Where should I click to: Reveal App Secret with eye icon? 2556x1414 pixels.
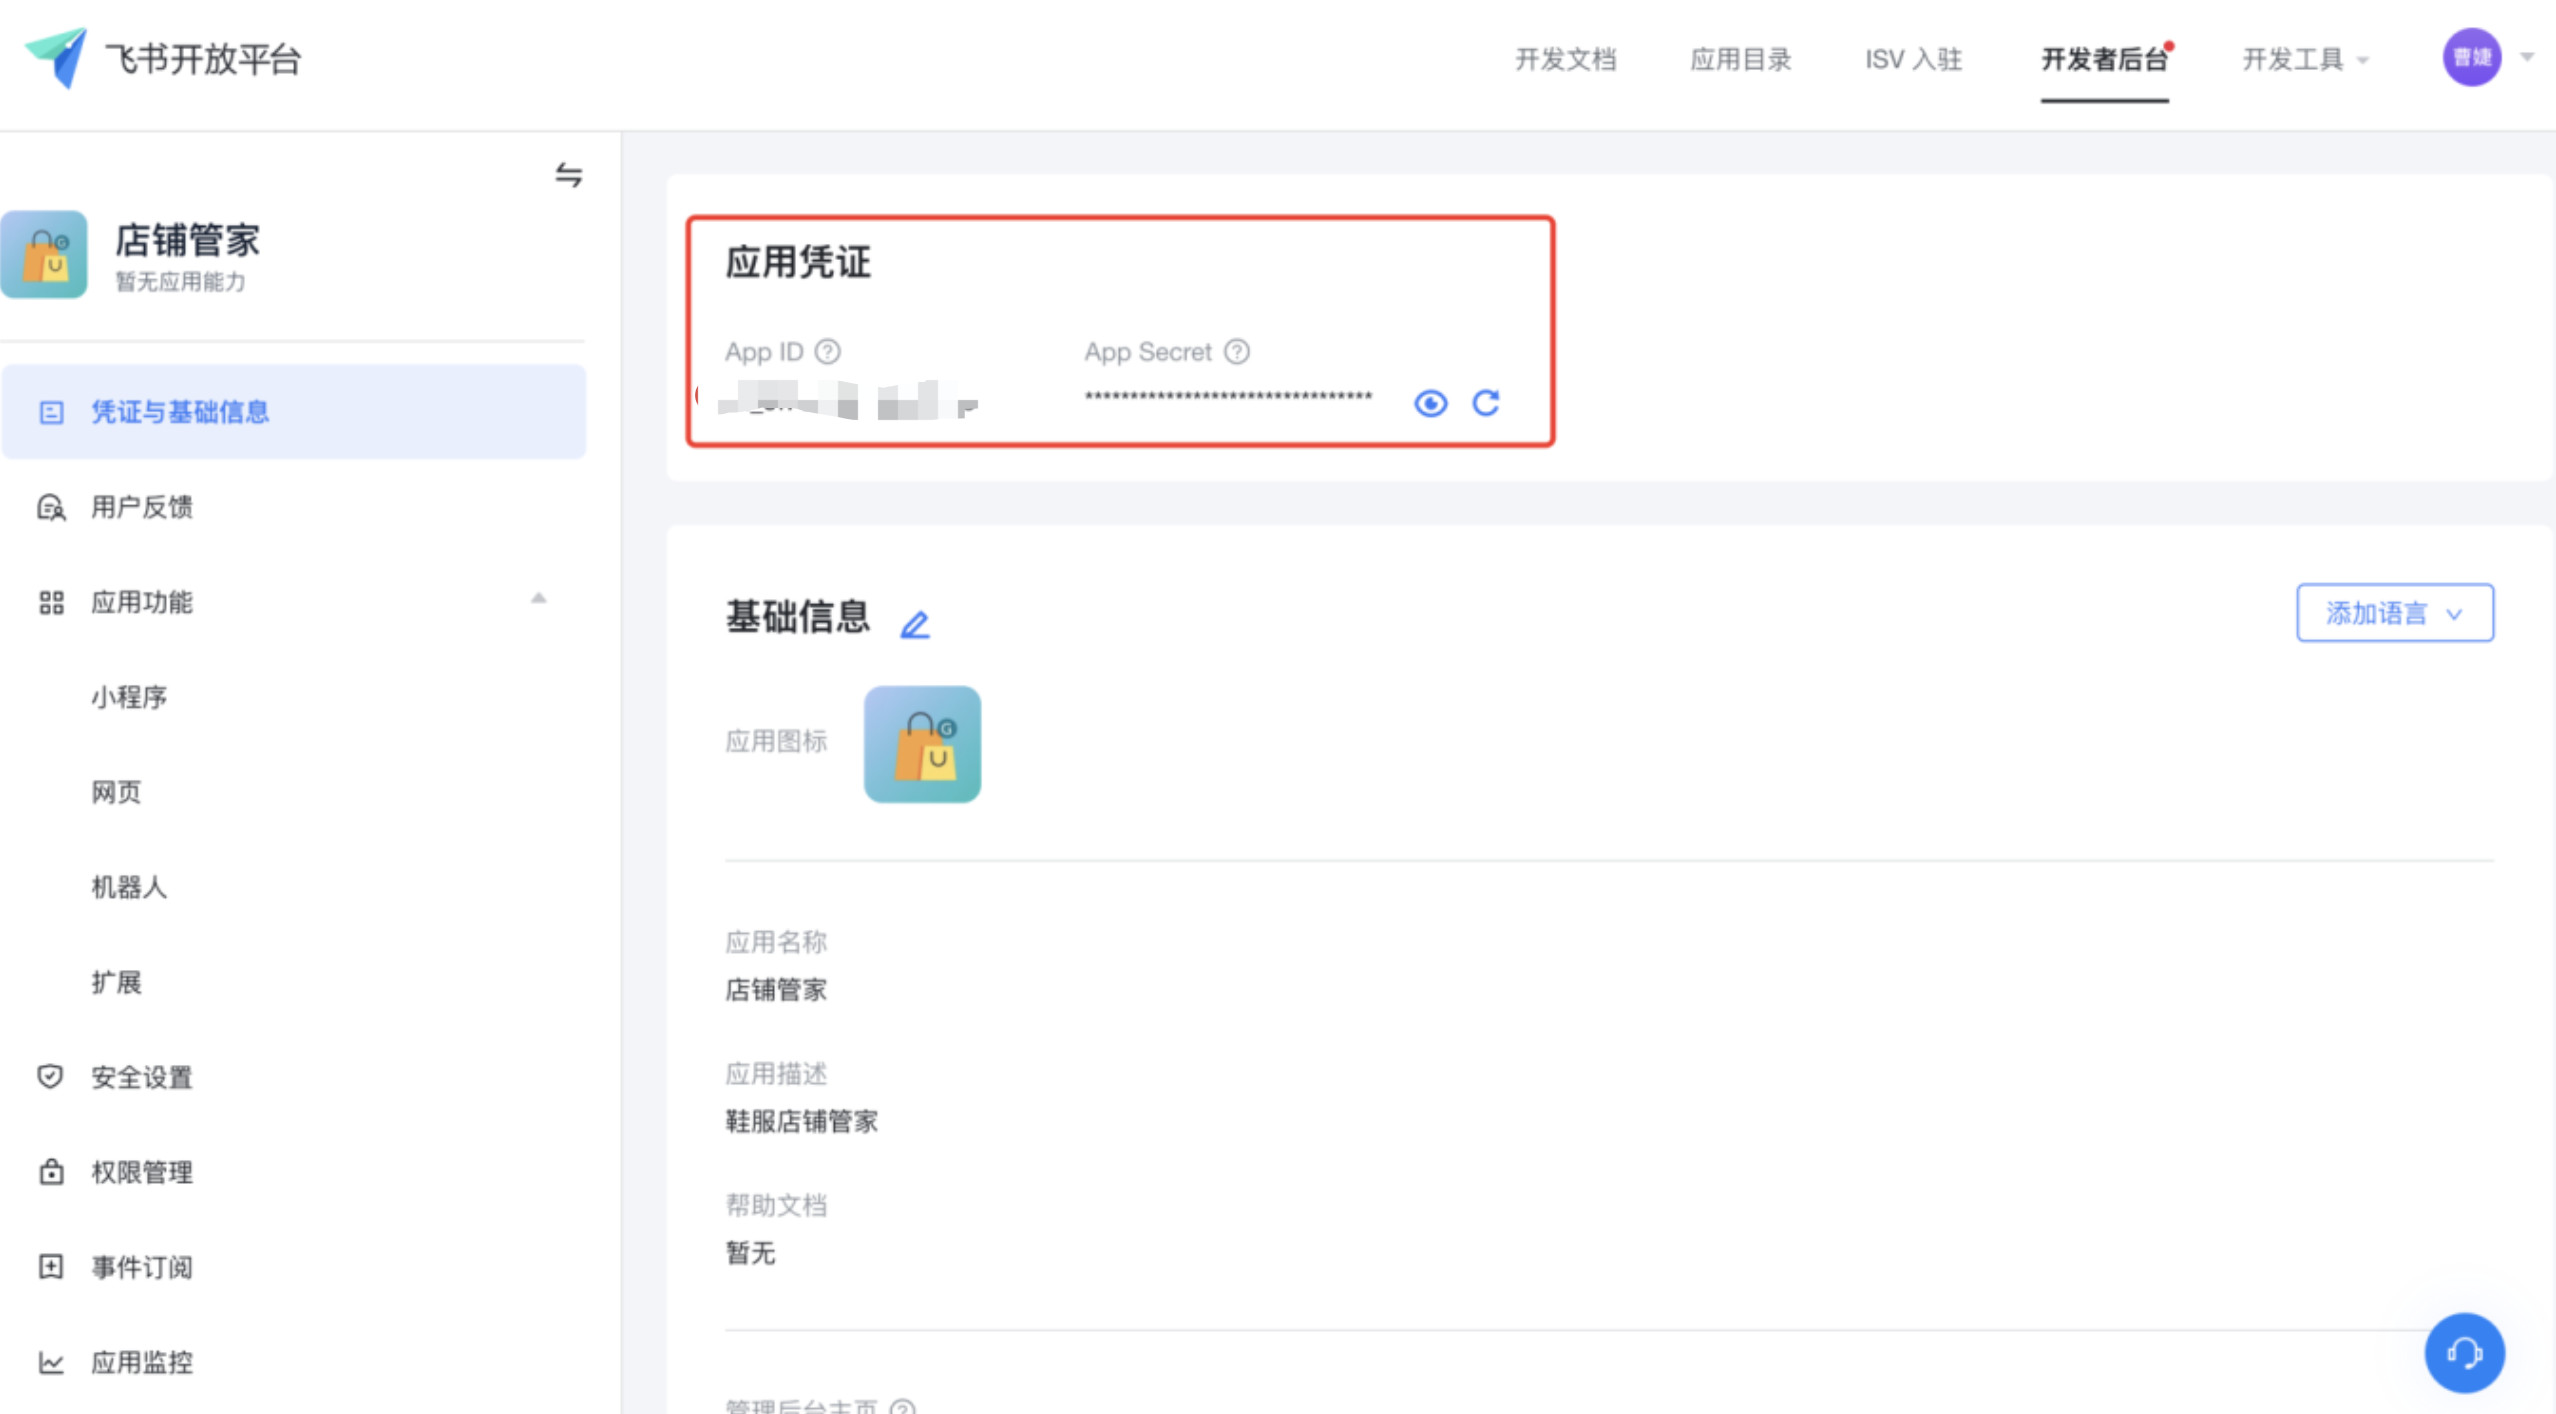tap(1430, 403)
